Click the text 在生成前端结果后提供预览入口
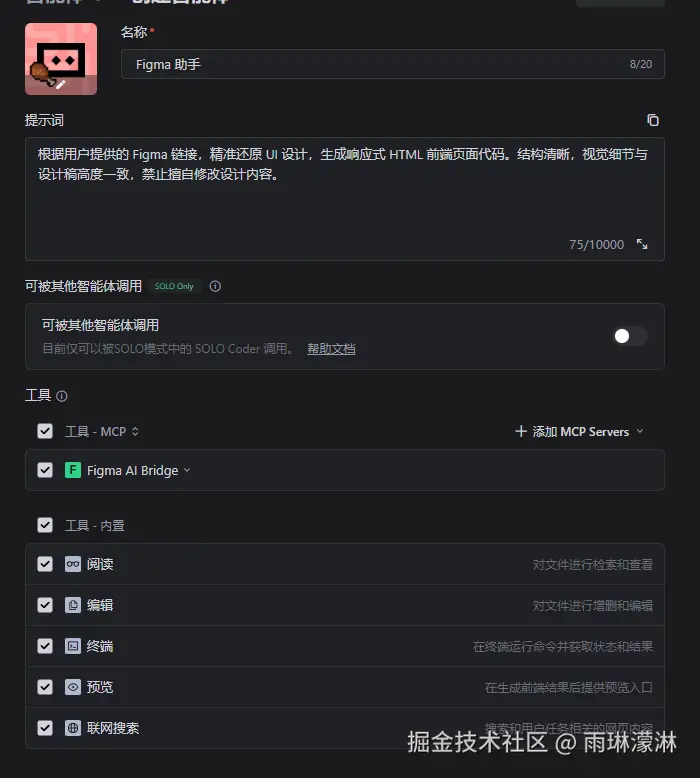The width and height of the screenshot is (700, 778). click(569, 688)
